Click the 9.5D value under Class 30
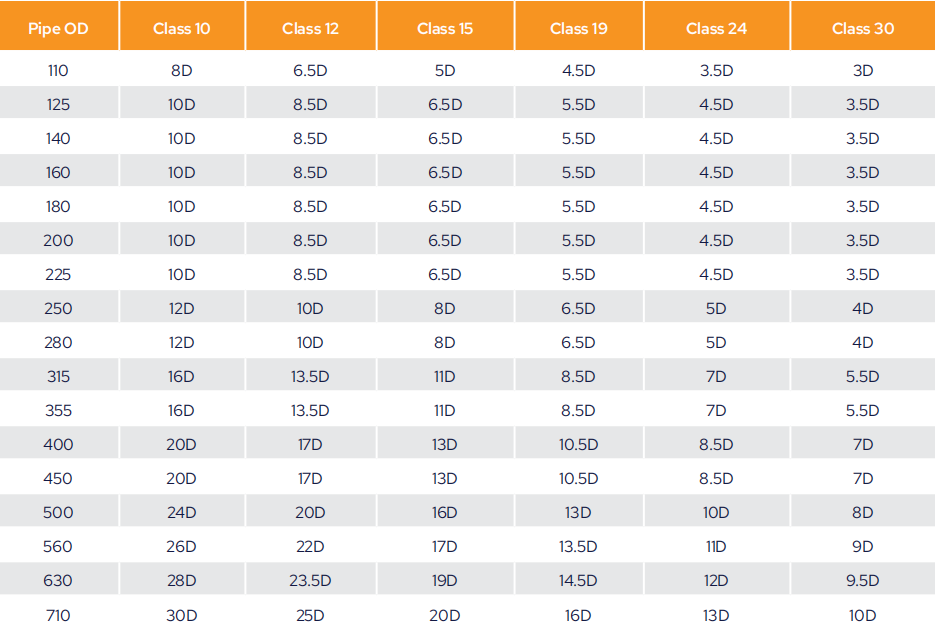The image size is (935, 627). click(863, 580)
